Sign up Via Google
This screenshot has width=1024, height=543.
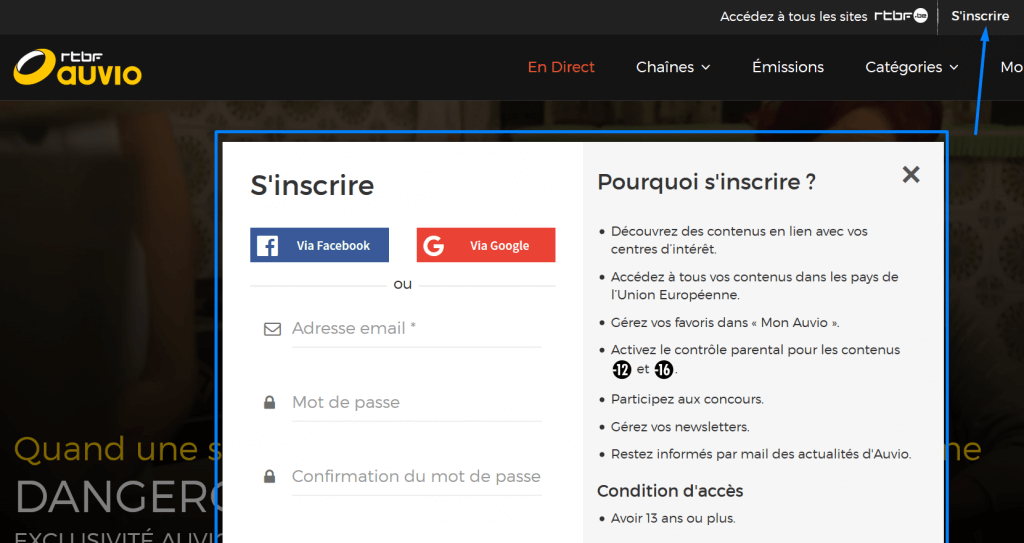pos(486,245)
